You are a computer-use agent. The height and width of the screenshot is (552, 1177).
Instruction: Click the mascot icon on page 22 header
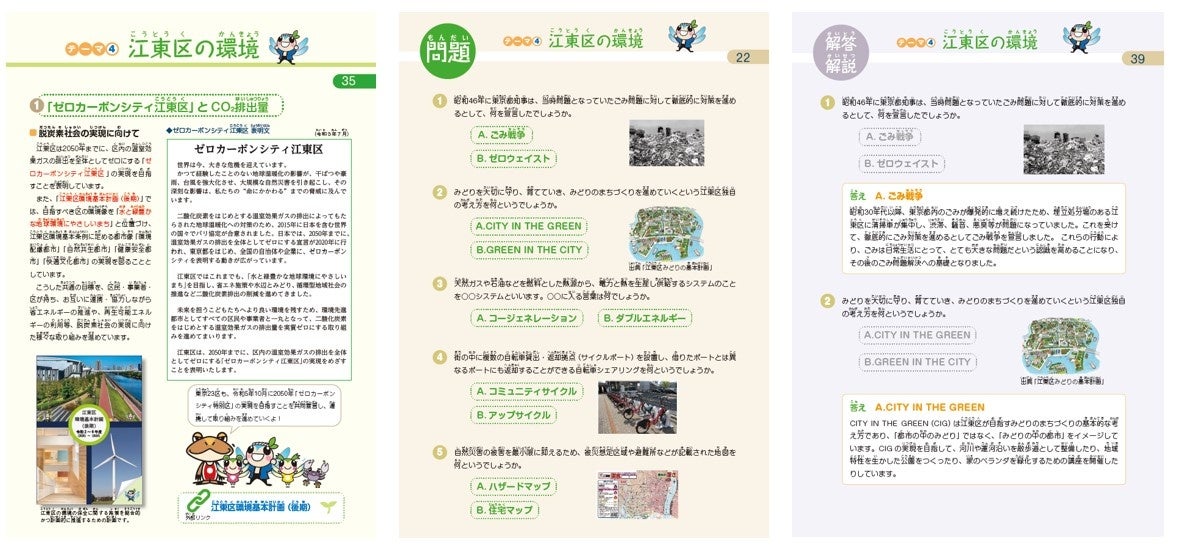(686, 35)
